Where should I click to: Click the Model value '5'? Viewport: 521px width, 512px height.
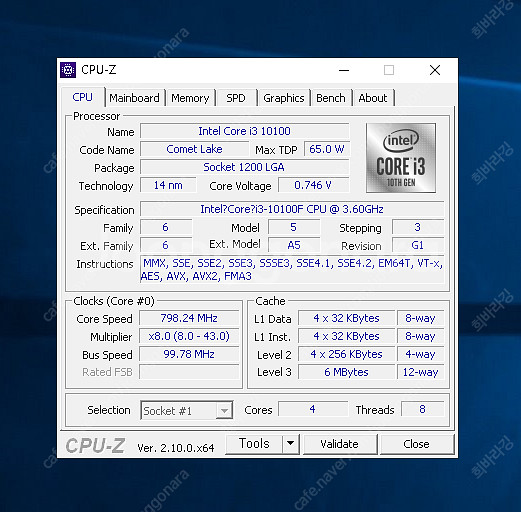(x=294, y=227)
